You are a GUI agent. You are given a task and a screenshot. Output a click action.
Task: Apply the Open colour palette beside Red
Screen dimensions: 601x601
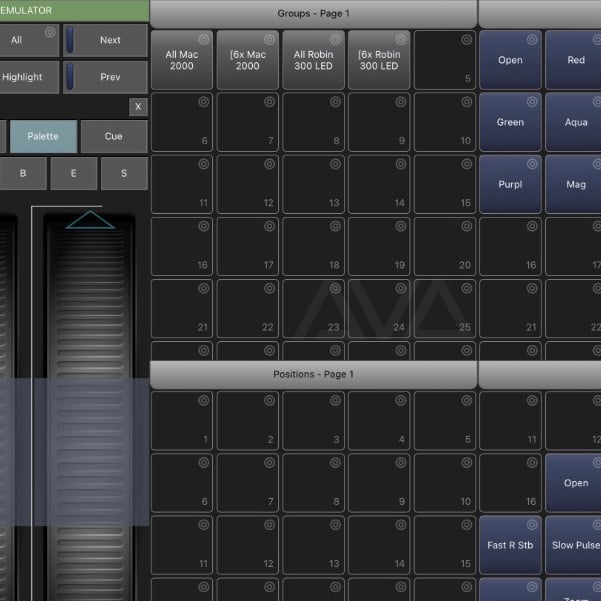510,60
